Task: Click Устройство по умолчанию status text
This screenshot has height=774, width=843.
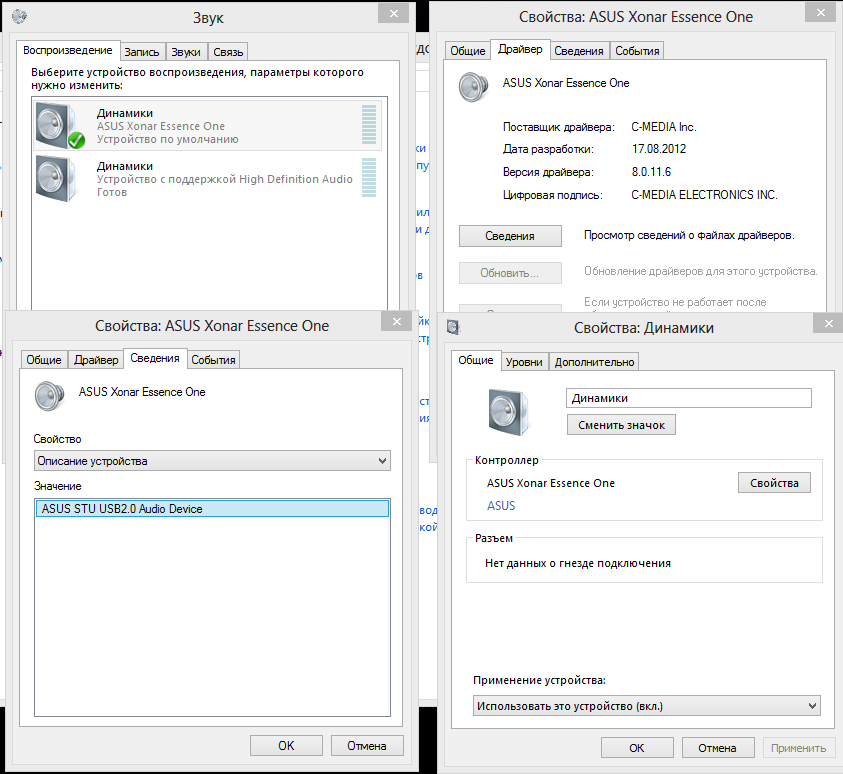Action: 168,139
